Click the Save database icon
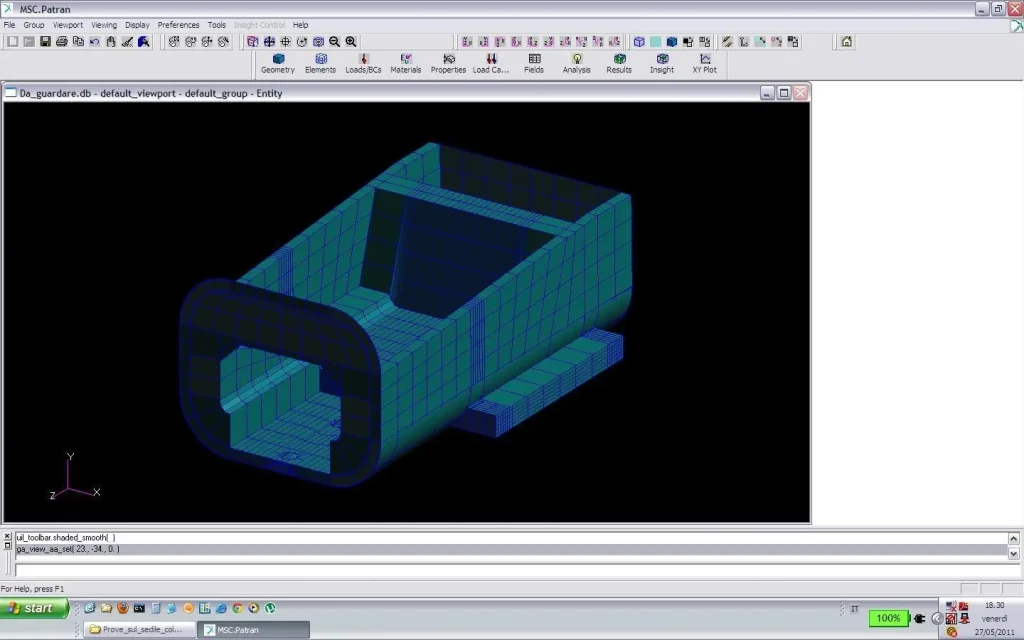The height and width of the screenshot is (640, 1024). coord(45,42)
